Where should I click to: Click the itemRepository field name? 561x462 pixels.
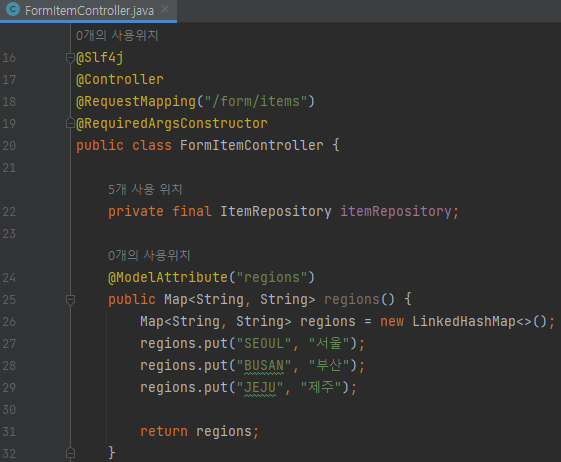[396, 211]
